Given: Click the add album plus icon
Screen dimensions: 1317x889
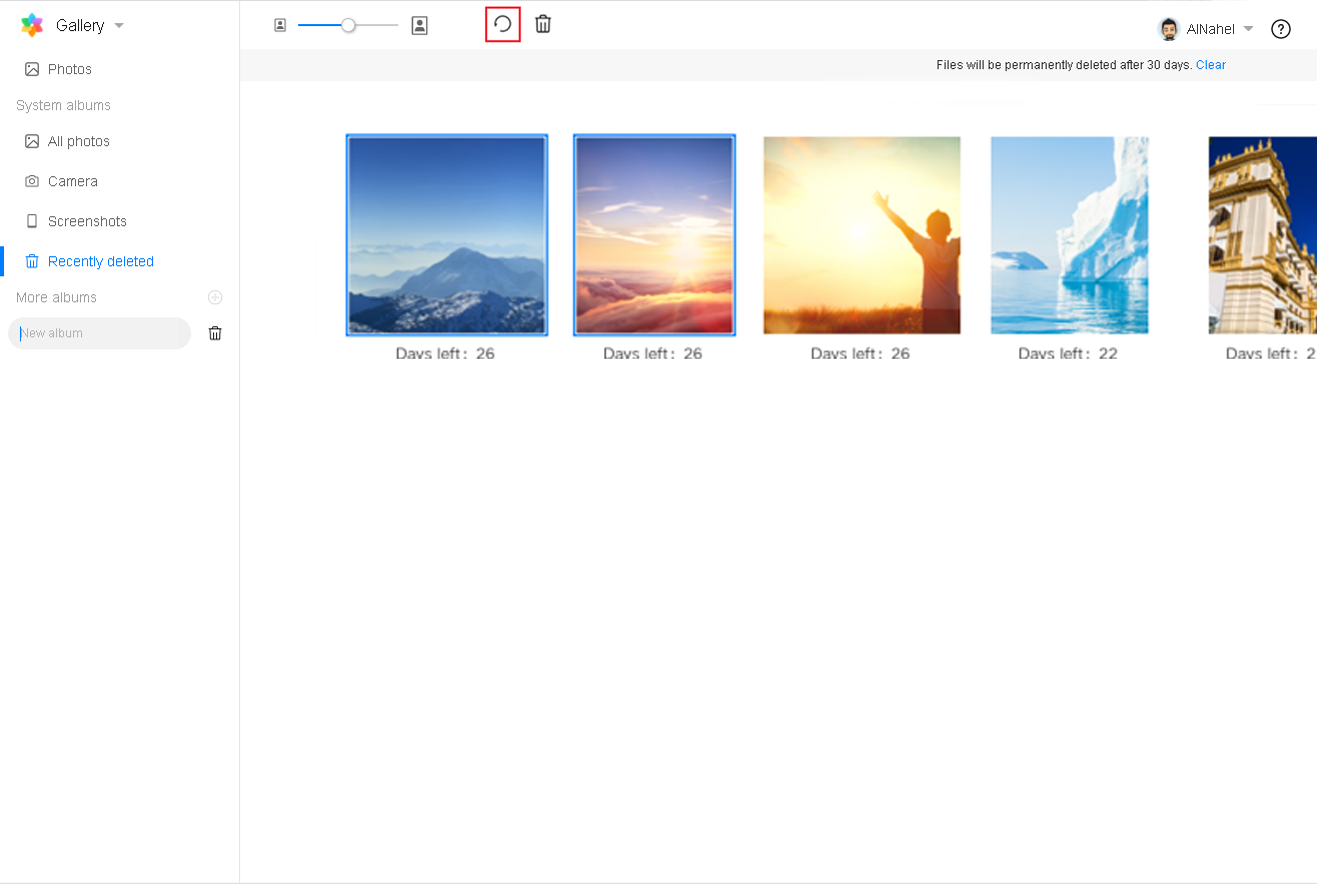Looking at the screenshot, I should (215, 298).
